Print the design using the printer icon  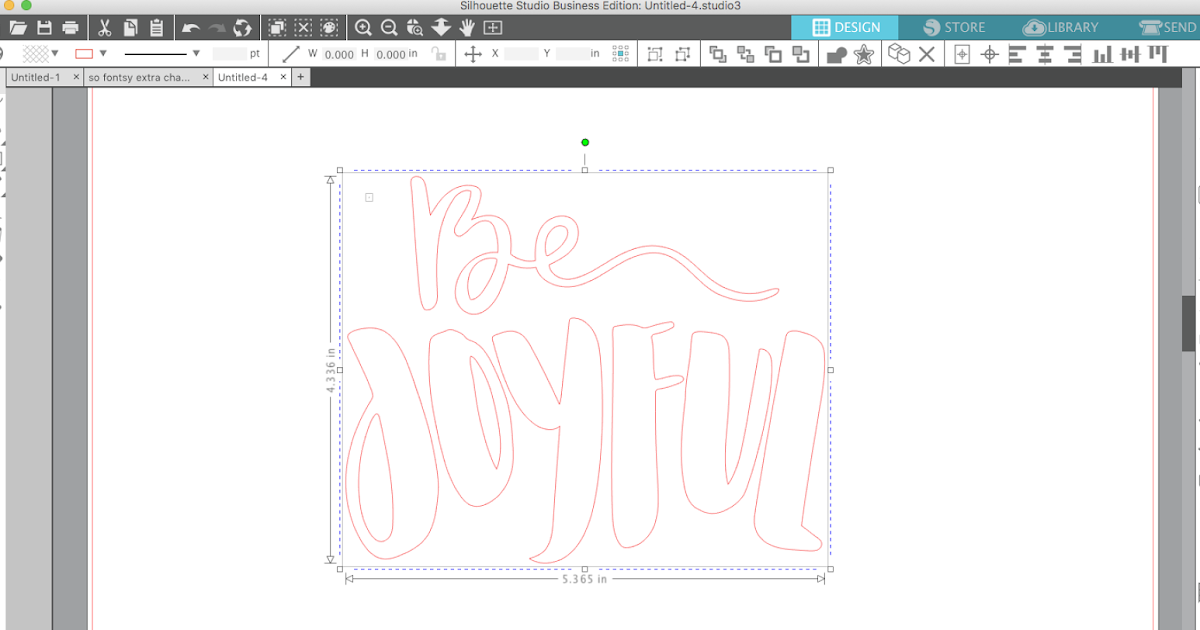pyautogui.click(x=70, y=28)
